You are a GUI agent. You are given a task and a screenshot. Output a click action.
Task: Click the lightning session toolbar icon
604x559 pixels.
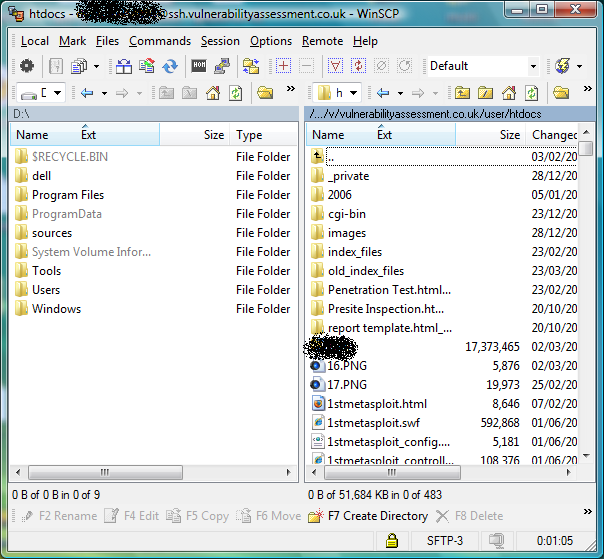tap(562, 66)
